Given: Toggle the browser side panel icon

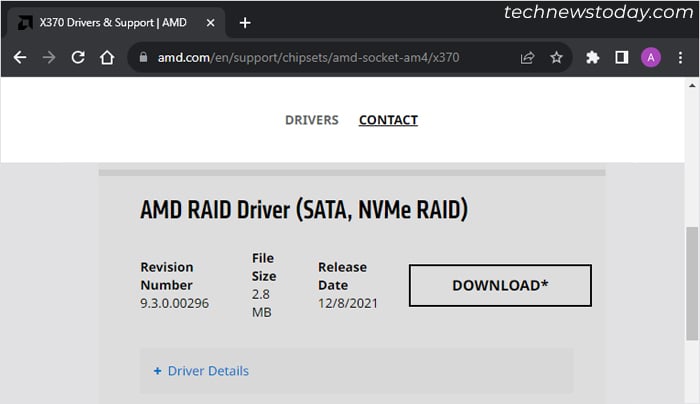Looking at the screenshot, I should tap(621, 57).
